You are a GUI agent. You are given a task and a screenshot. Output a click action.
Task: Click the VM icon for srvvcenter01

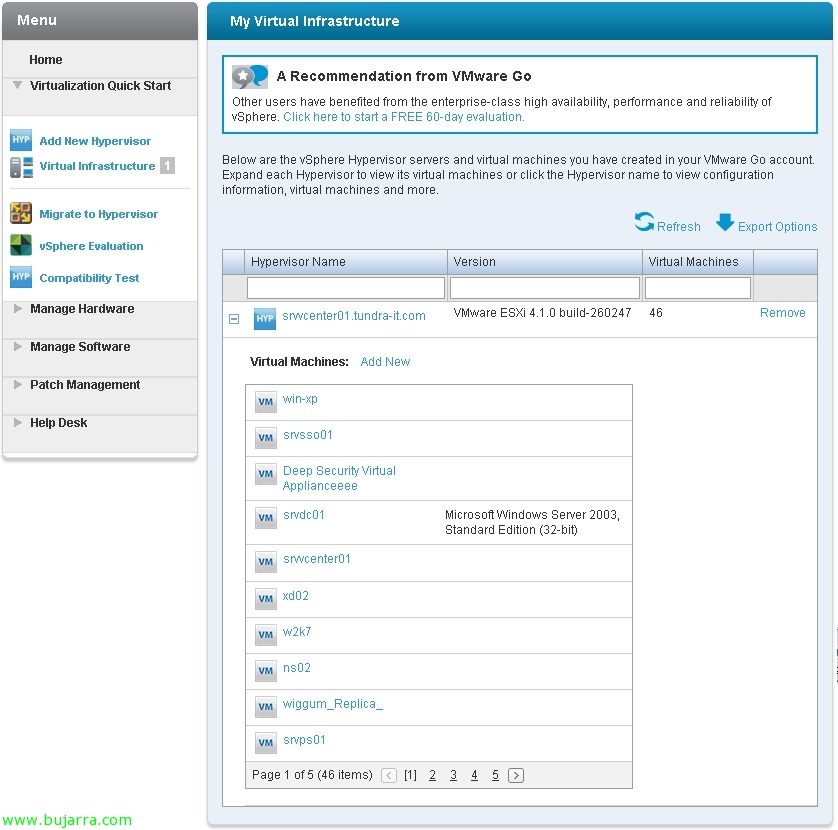tap(266, 562)
